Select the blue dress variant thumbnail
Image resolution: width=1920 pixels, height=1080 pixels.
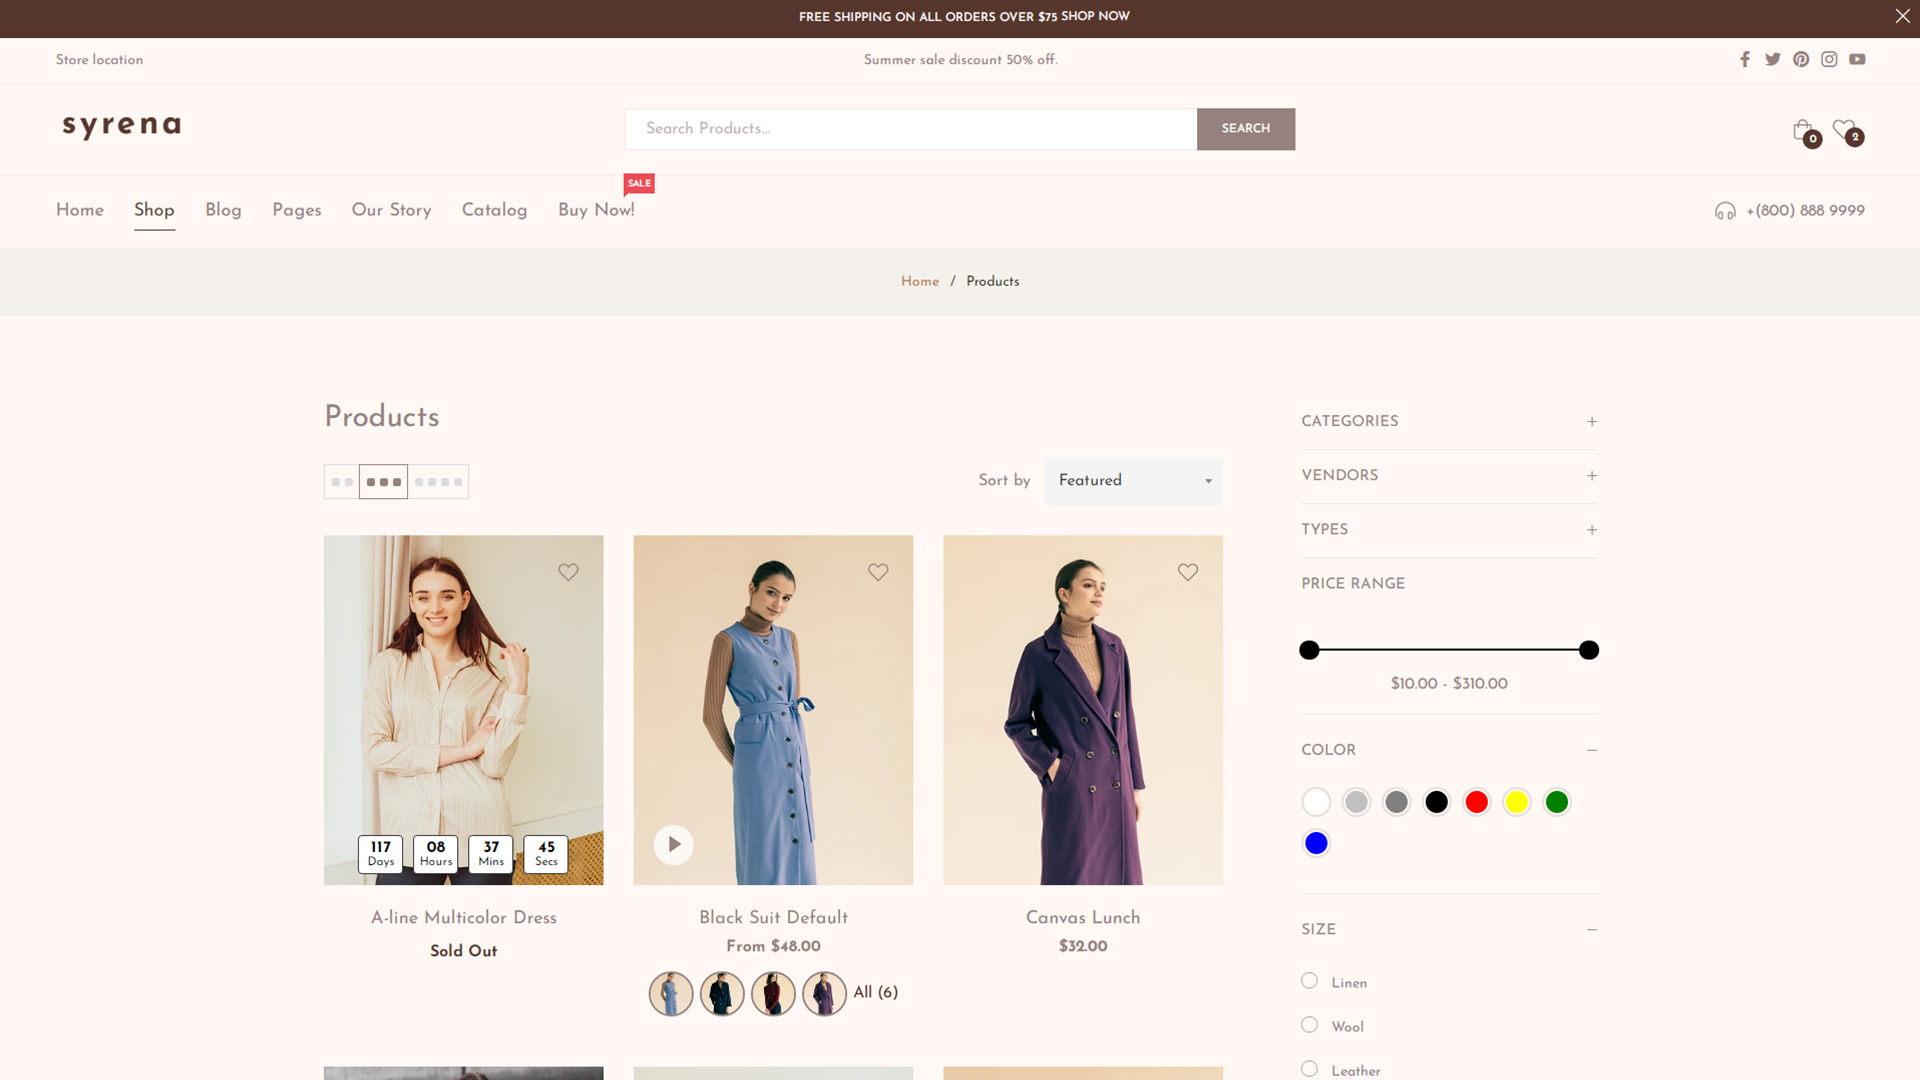[x=671, y=994]
